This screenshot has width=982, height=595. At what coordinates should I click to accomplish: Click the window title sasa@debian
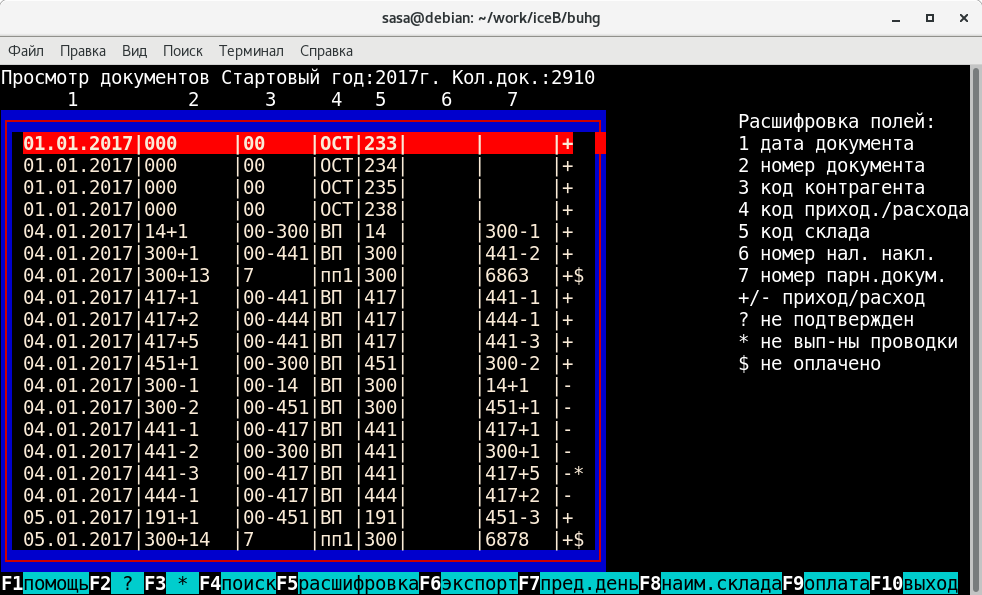tap(491, 18)
